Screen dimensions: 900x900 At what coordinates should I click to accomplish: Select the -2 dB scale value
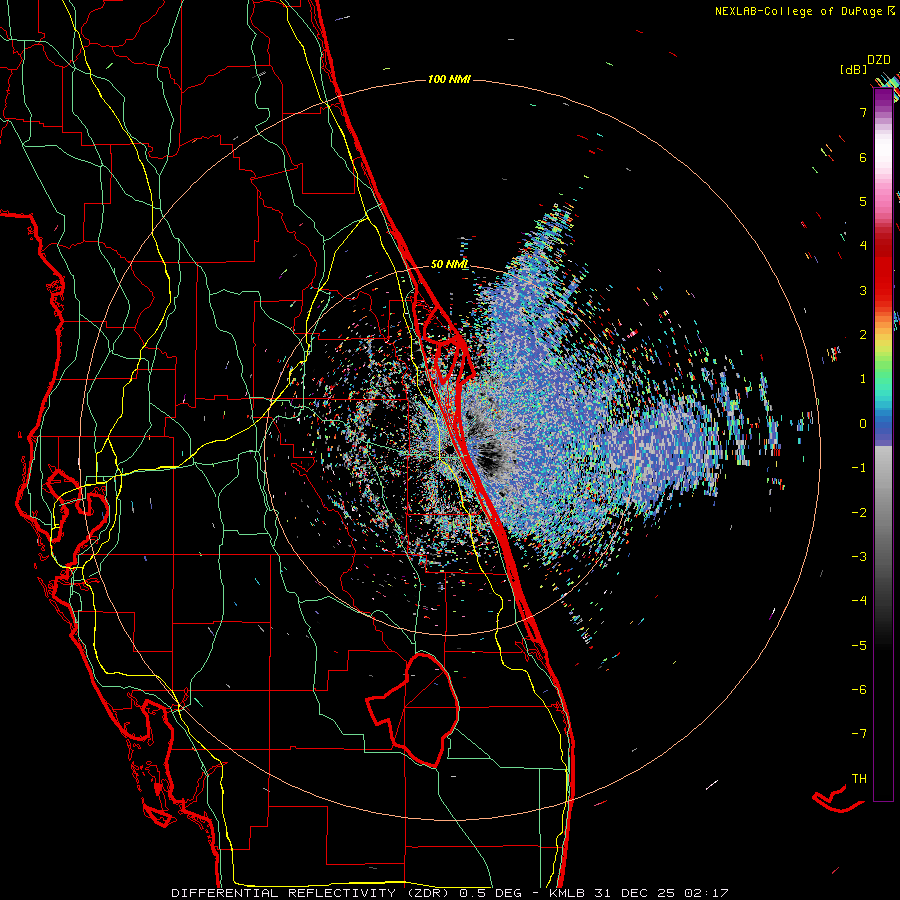(x=859, y=513)
